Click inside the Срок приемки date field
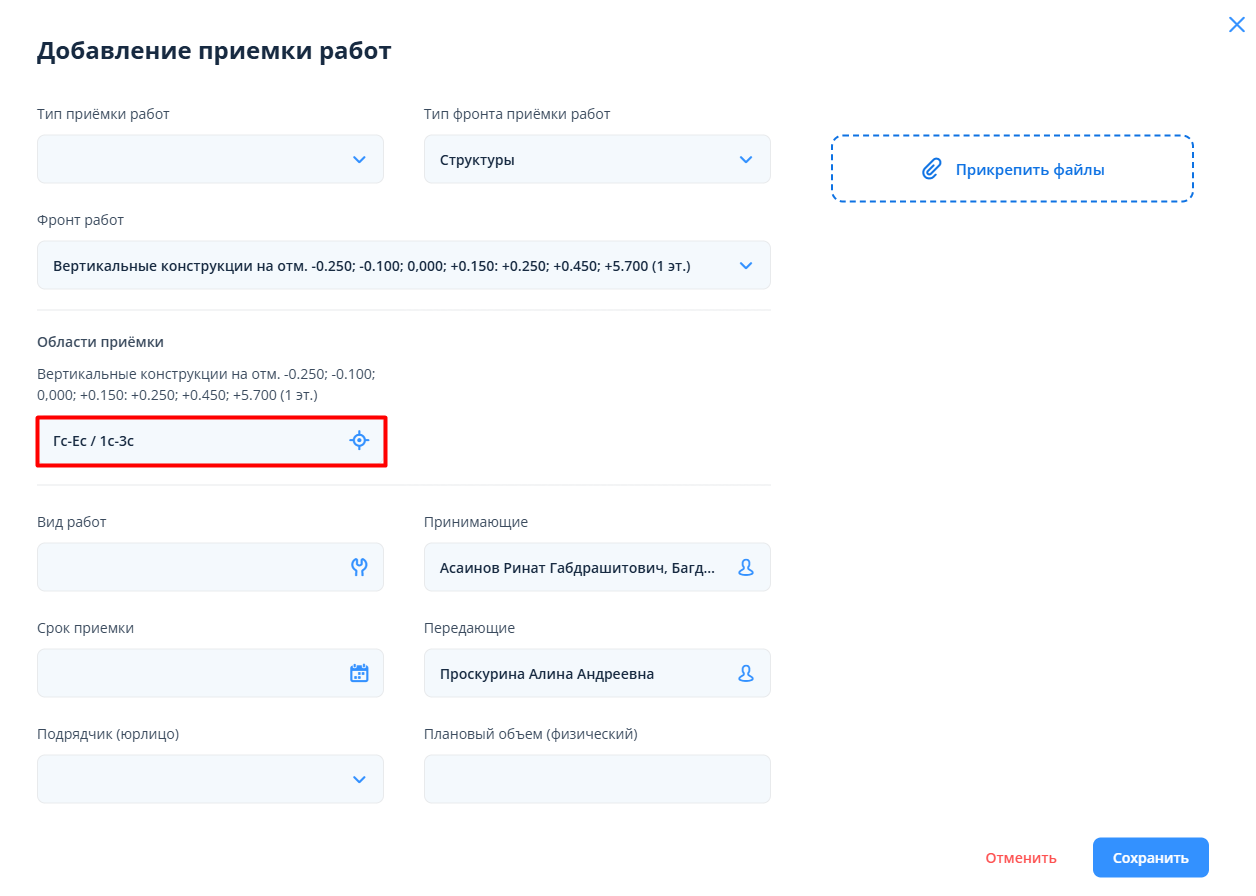Viewport: 1256px width, 896px height. pos(190,673)
